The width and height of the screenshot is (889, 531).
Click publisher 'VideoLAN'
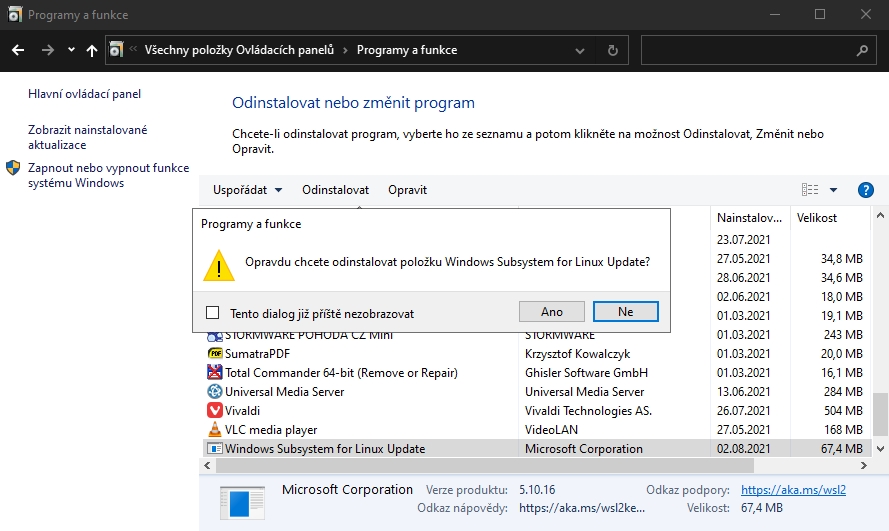click(x=552, y=430)
